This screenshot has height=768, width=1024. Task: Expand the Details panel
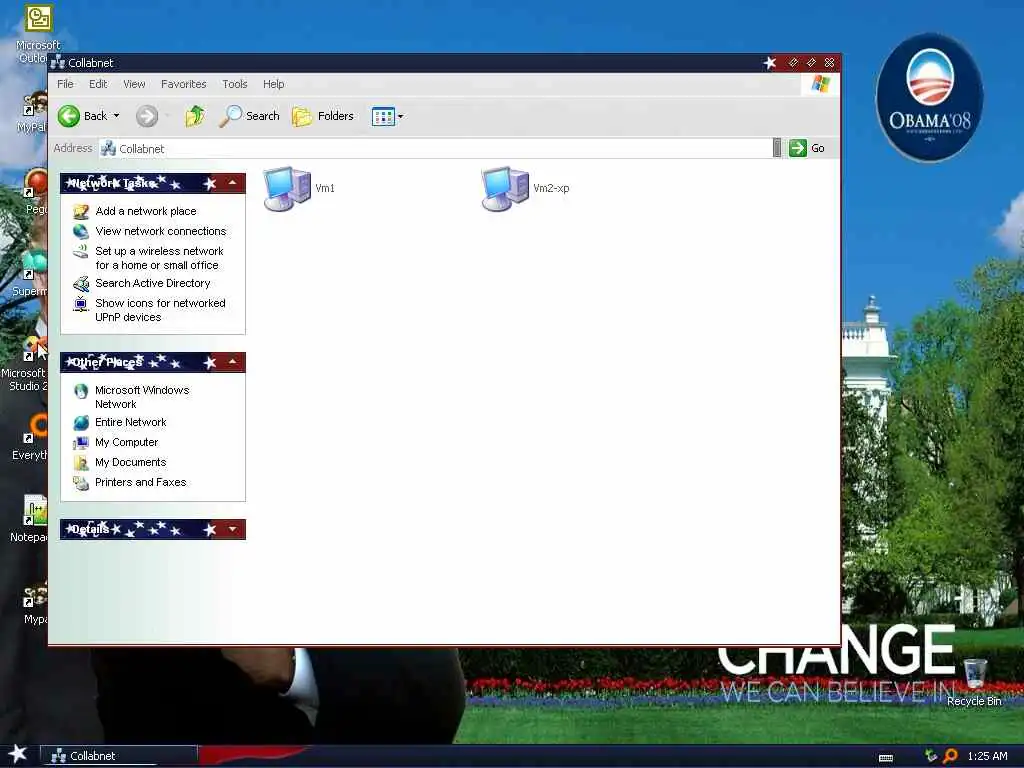[232, 529]
